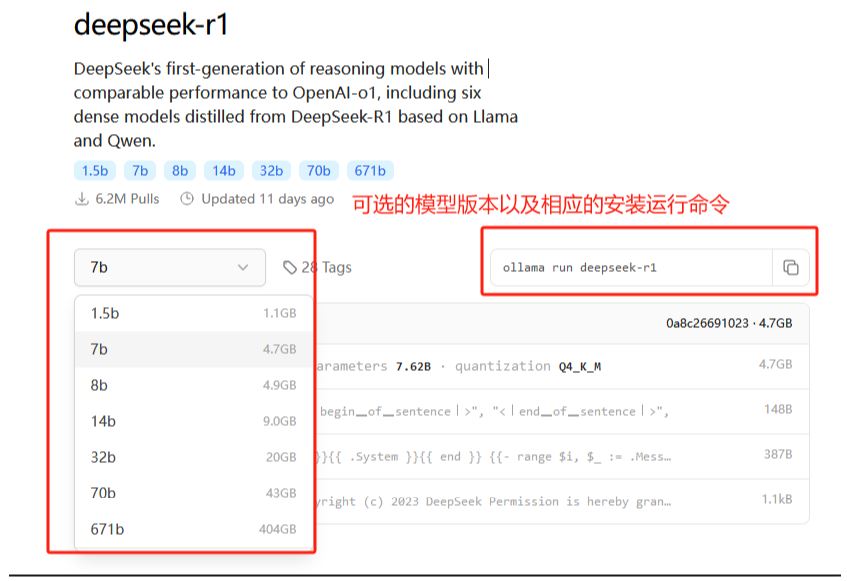This screenshot has height=581, width=847.
Task: Click the tag icon beside Tags
Action: tap(290, 267)
